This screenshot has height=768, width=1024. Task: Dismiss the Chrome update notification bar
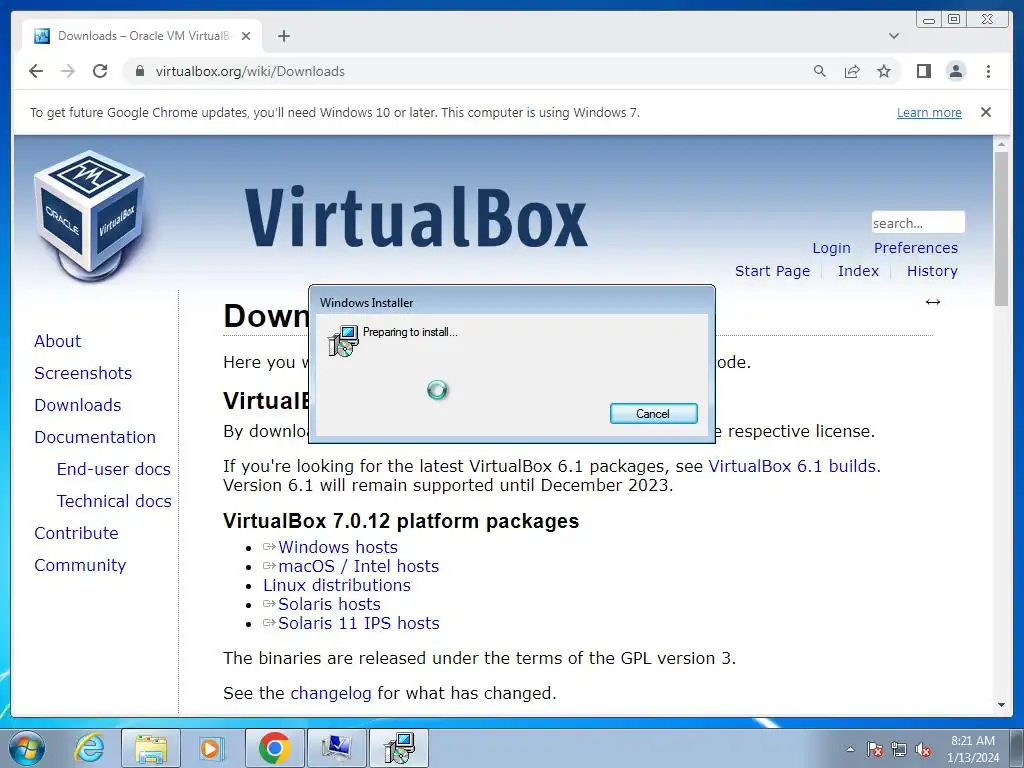pyautogui.click(x=986, y=112)
